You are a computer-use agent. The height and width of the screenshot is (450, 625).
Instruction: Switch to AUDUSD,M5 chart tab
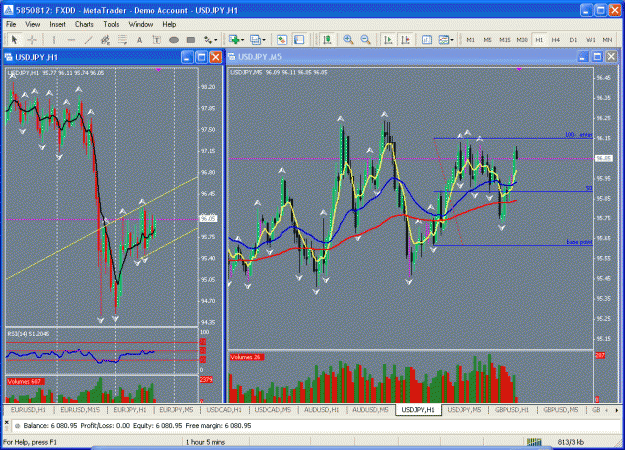pyautogui.click(x=370, y=410)
